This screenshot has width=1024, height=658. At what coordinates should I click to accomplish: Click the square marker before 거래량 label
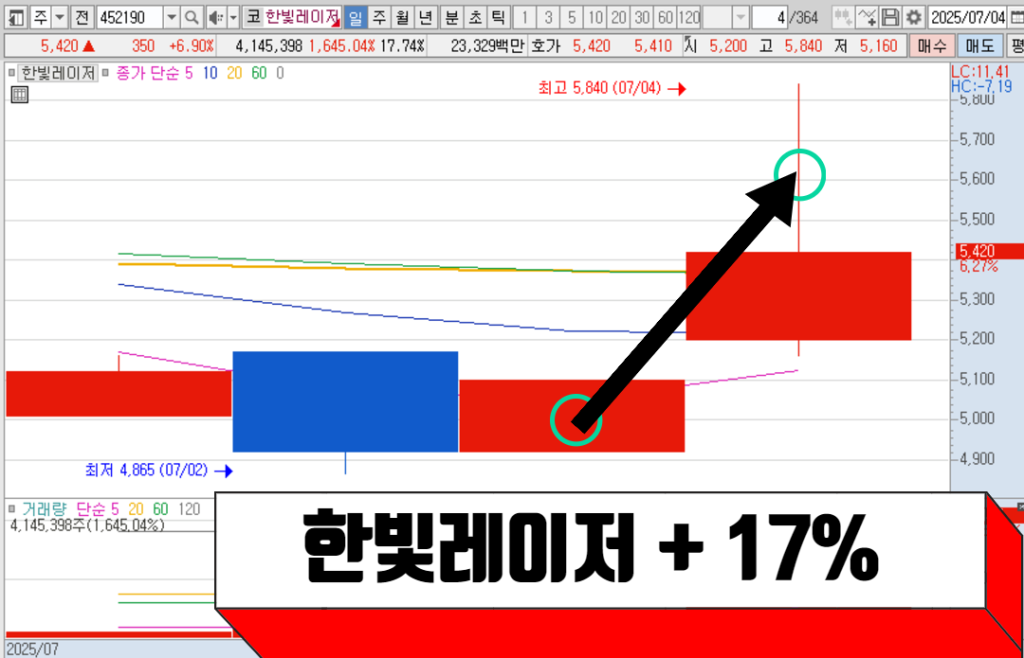11,509
